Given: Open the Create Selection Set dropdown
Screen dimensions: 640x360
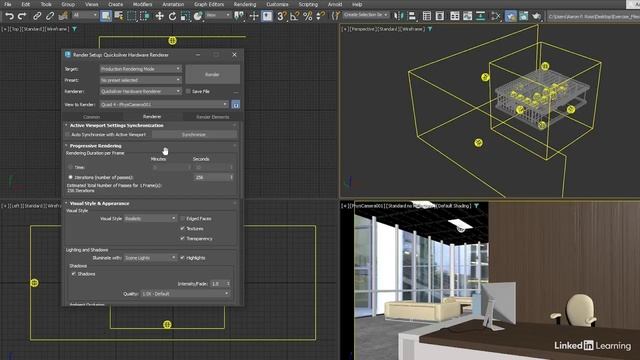Looking at the screenshot, I should click(x=366, y=15).
